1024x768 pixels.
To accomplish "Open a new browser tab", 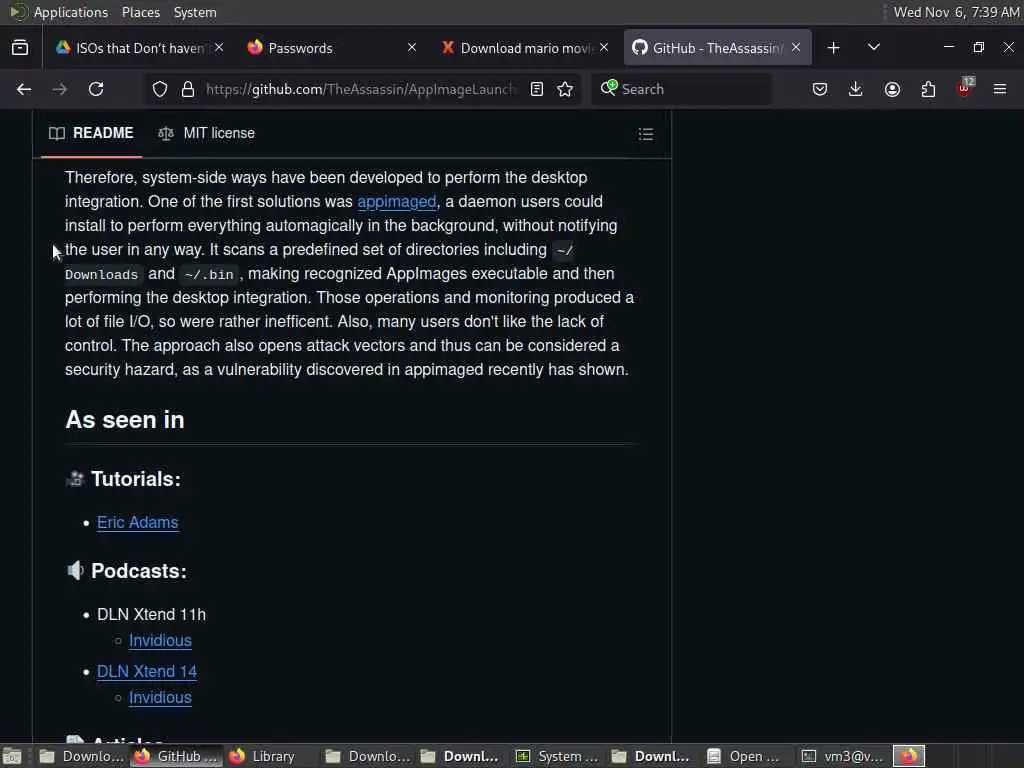I will (833, 48).
